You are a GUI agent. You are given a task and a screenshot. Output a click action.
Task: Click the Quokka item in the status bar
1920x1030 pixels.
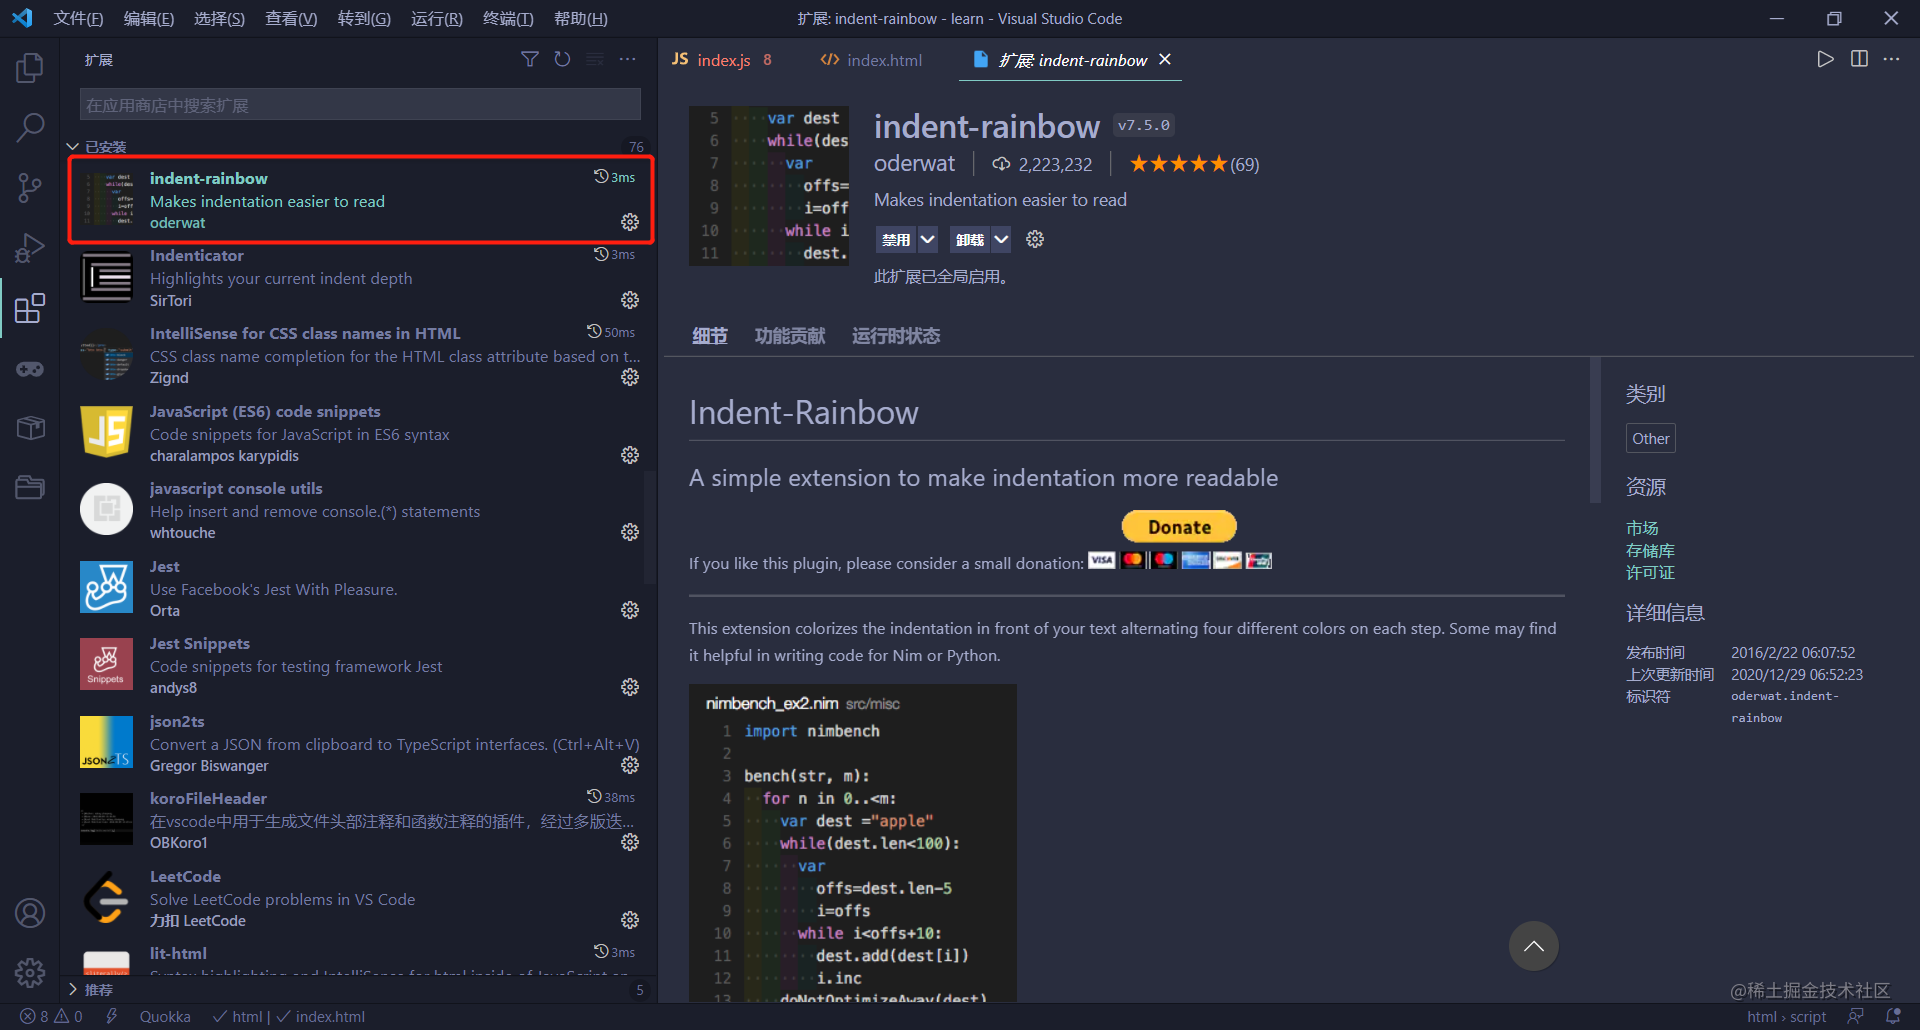163,1016
